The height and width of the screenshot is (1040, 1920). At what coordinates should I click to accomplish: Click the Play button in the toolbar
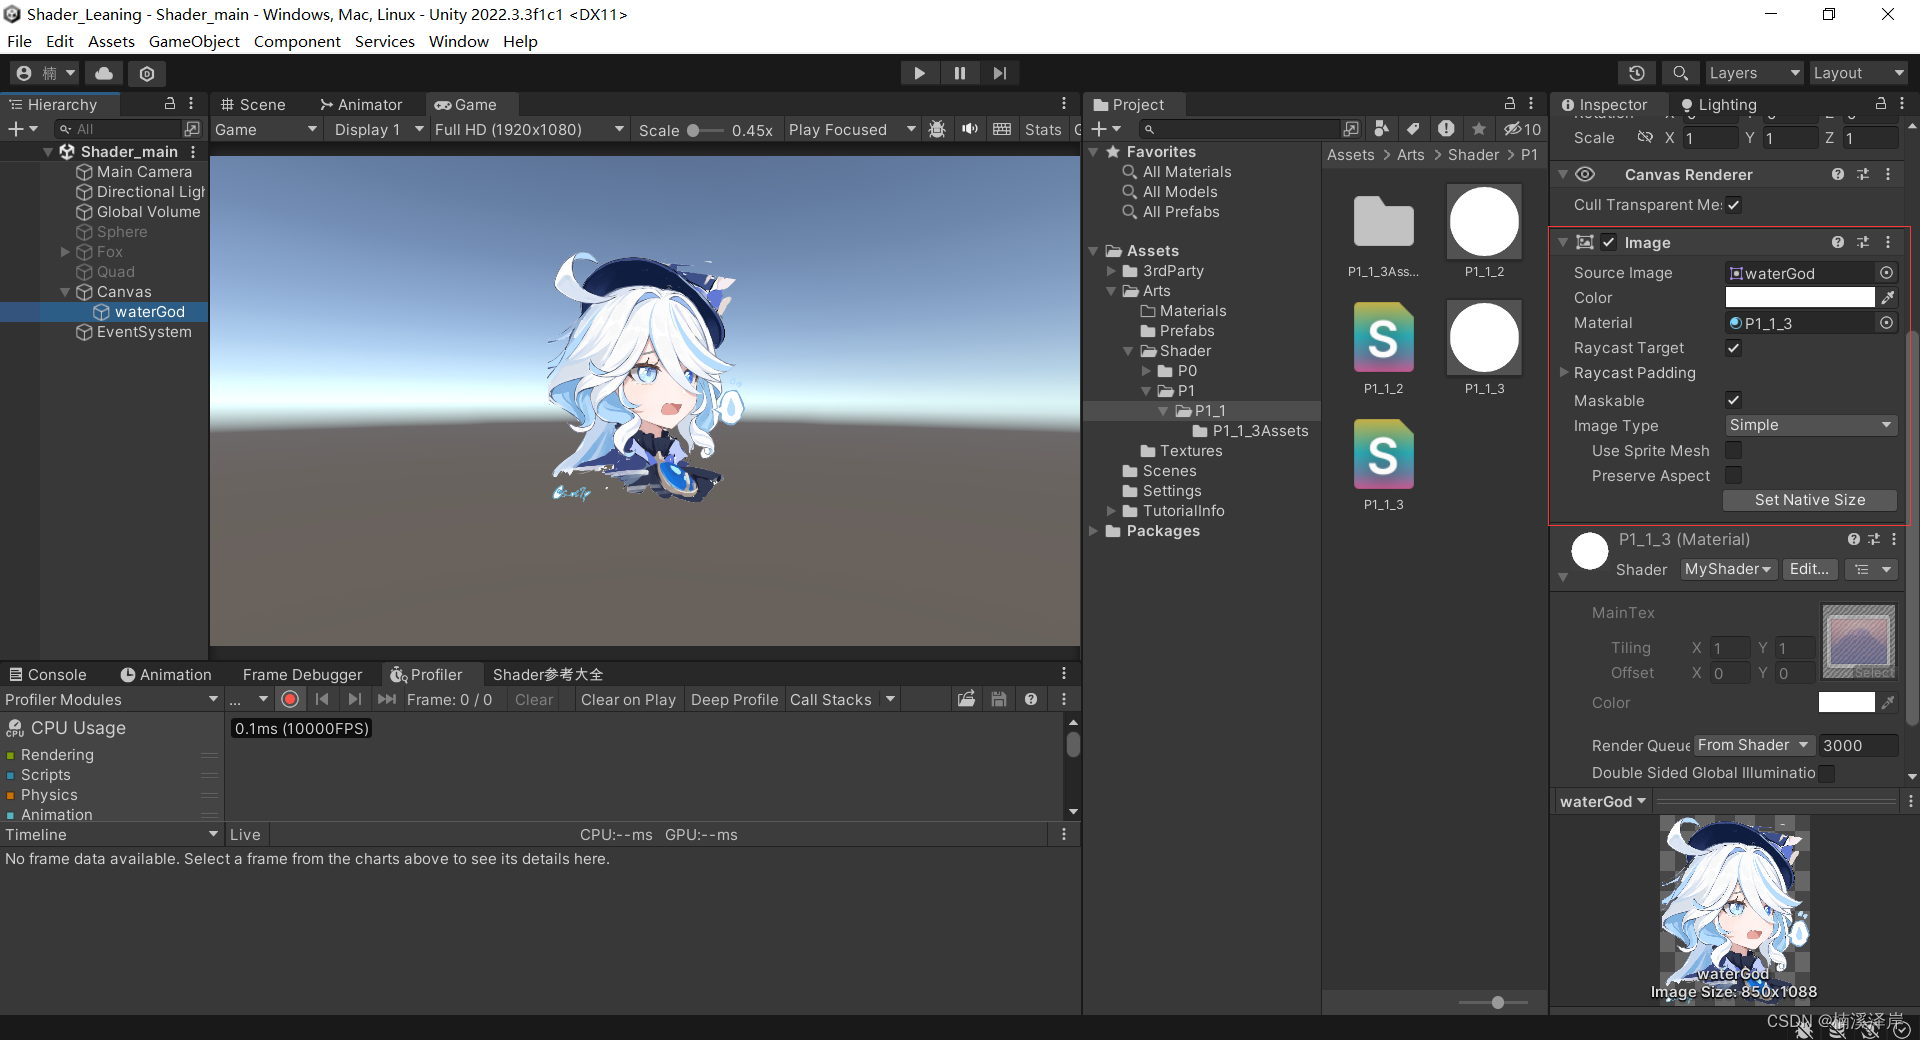[919, 73]
